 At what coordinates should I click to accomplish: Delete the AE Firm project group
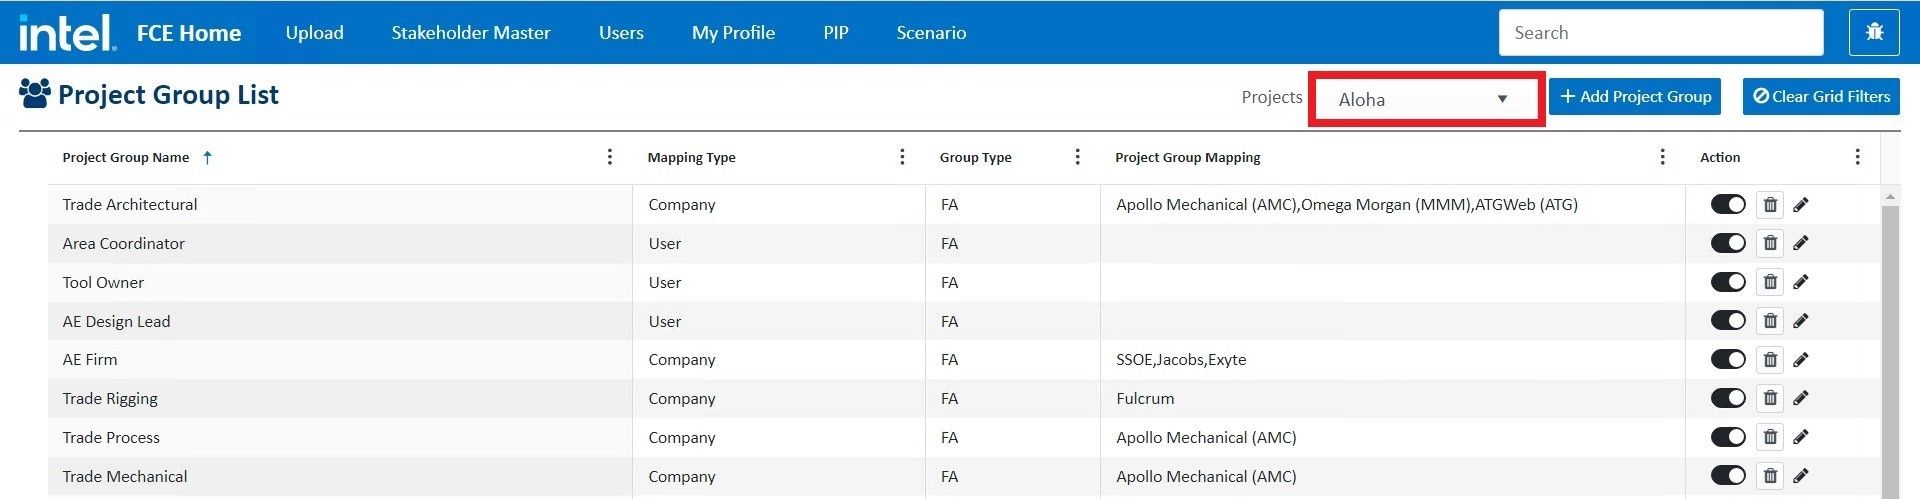coord(1770,360)
